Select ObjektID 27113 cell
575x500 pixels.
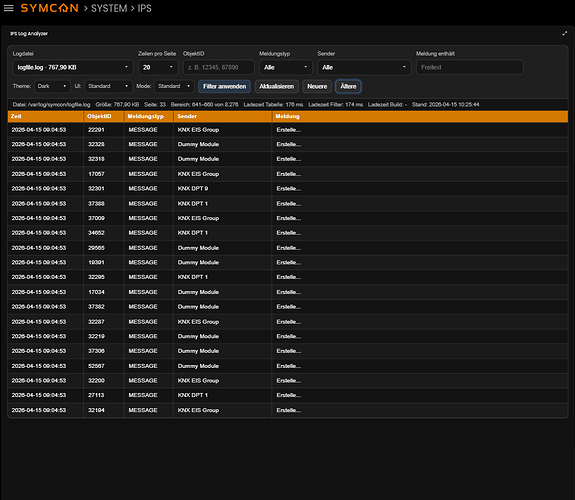point(104,395)
